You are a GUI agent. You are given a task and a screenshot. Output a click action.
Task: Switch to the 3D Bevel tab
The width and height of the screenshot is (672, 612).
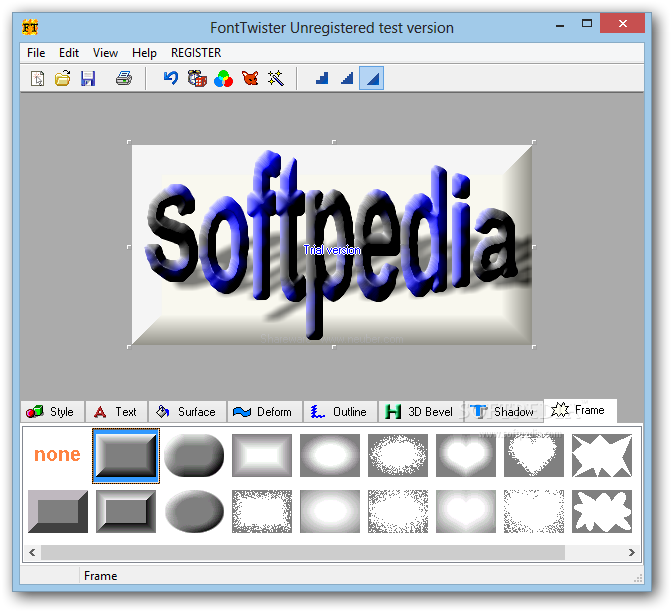[x=421, y=412]
